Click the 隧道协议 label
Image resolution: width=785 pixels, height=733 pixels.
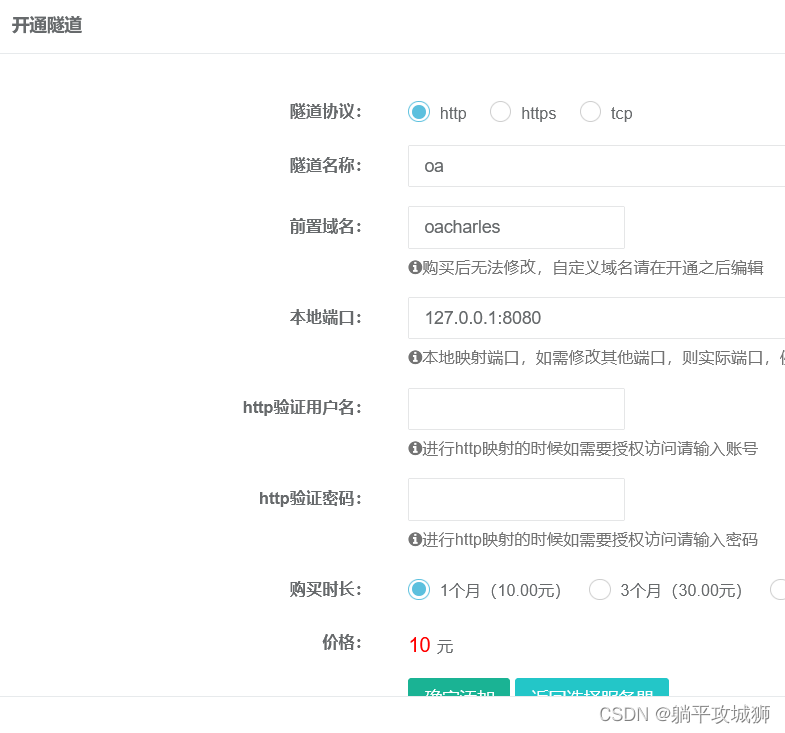pos(325,112)
